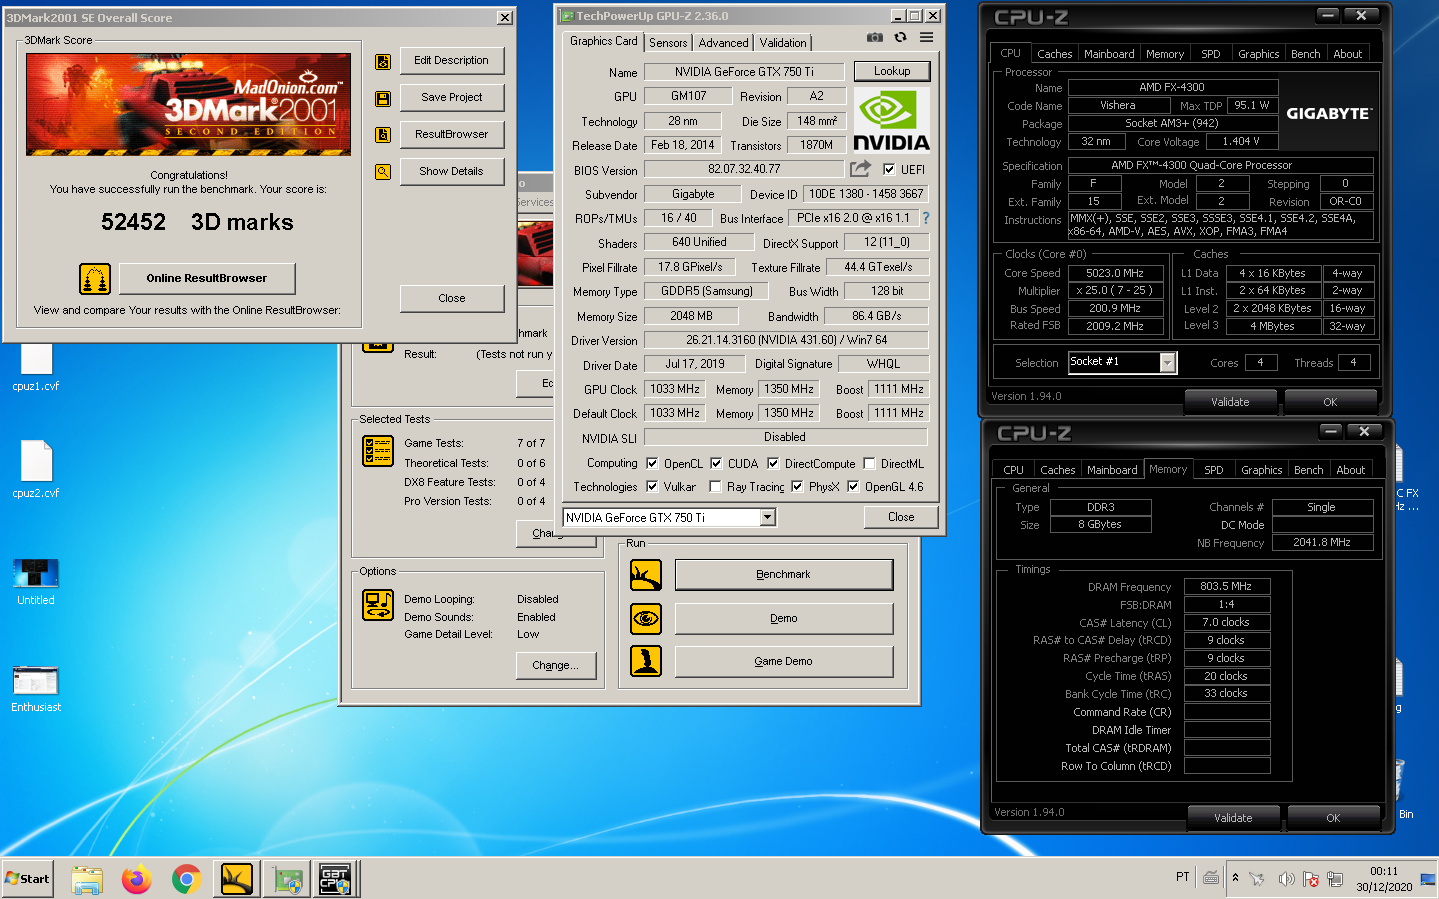Launch Chrome from the taskbar
Image resolution: width=1439 pixels, height=899 pixels.
[186, 879]
